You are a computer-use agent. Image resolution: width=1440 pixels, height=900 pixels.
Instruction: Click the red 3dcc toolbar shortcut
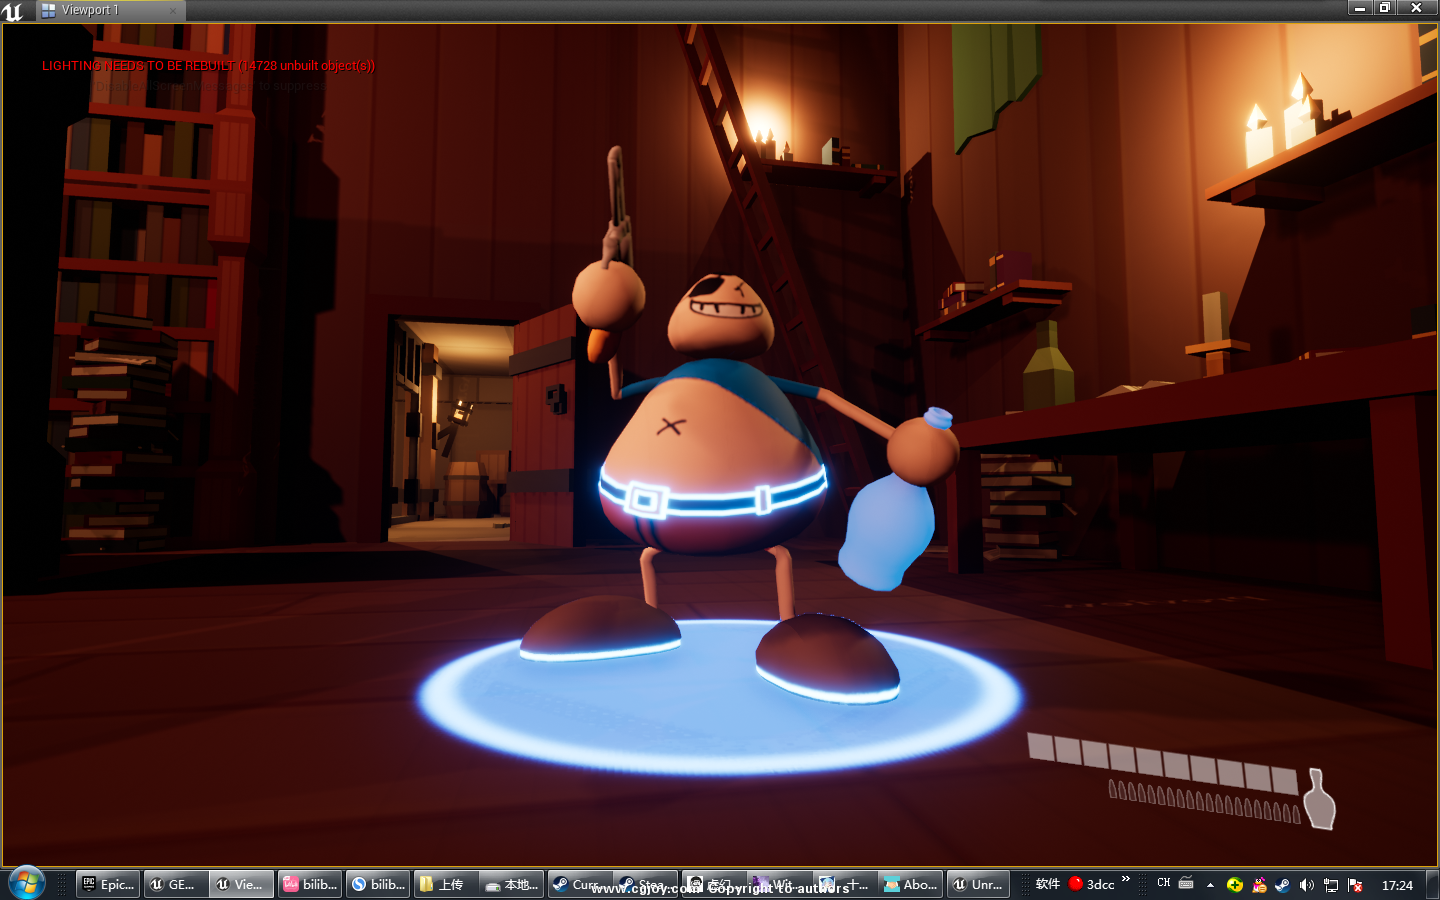coord(1091,884)
